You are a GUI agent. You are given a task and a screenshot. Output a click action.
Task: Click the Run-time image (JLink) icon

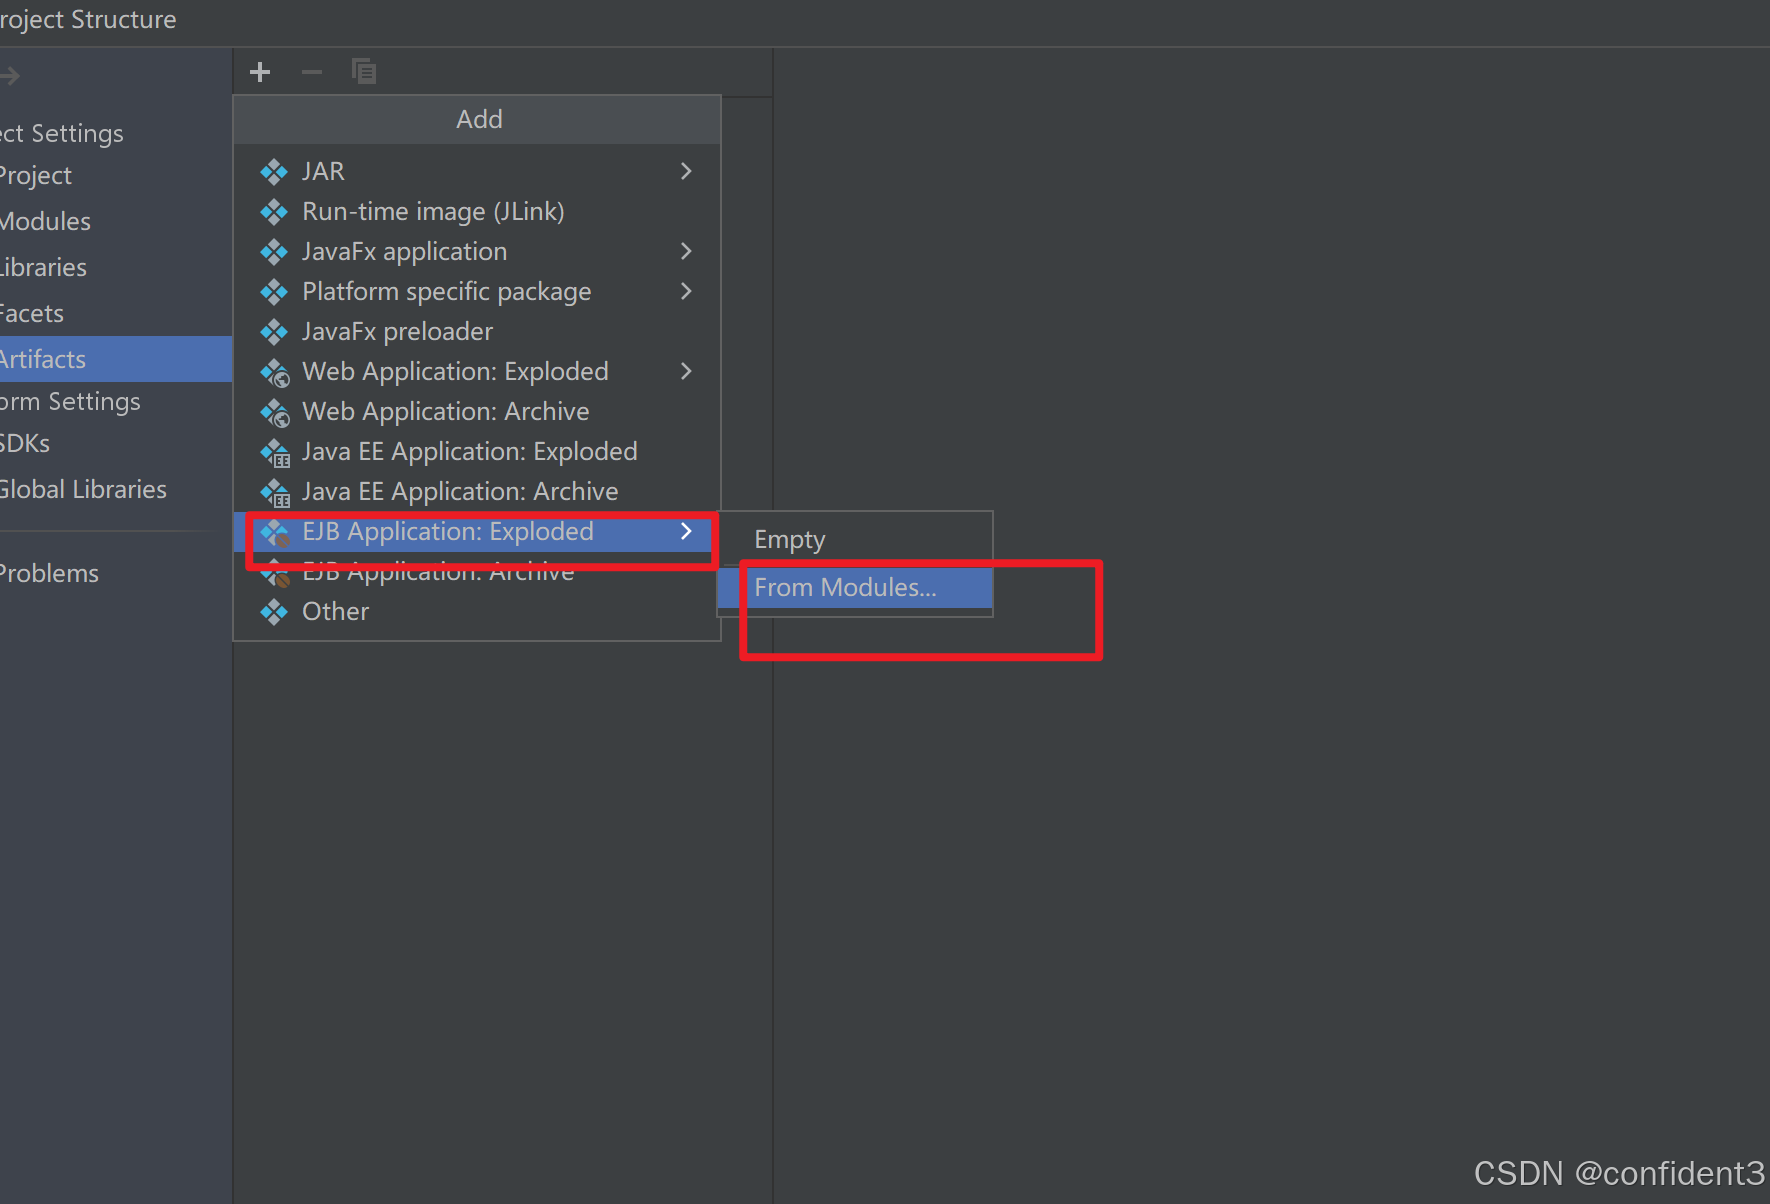click(274, 212)
